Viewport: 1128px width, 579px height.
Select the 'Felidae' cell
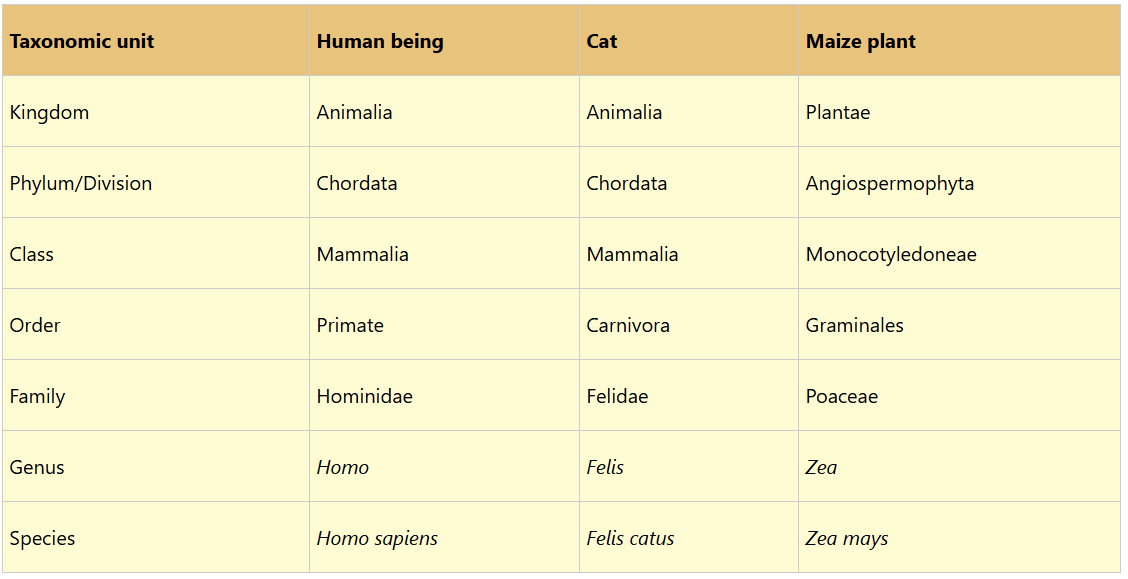tap(617, 397)
